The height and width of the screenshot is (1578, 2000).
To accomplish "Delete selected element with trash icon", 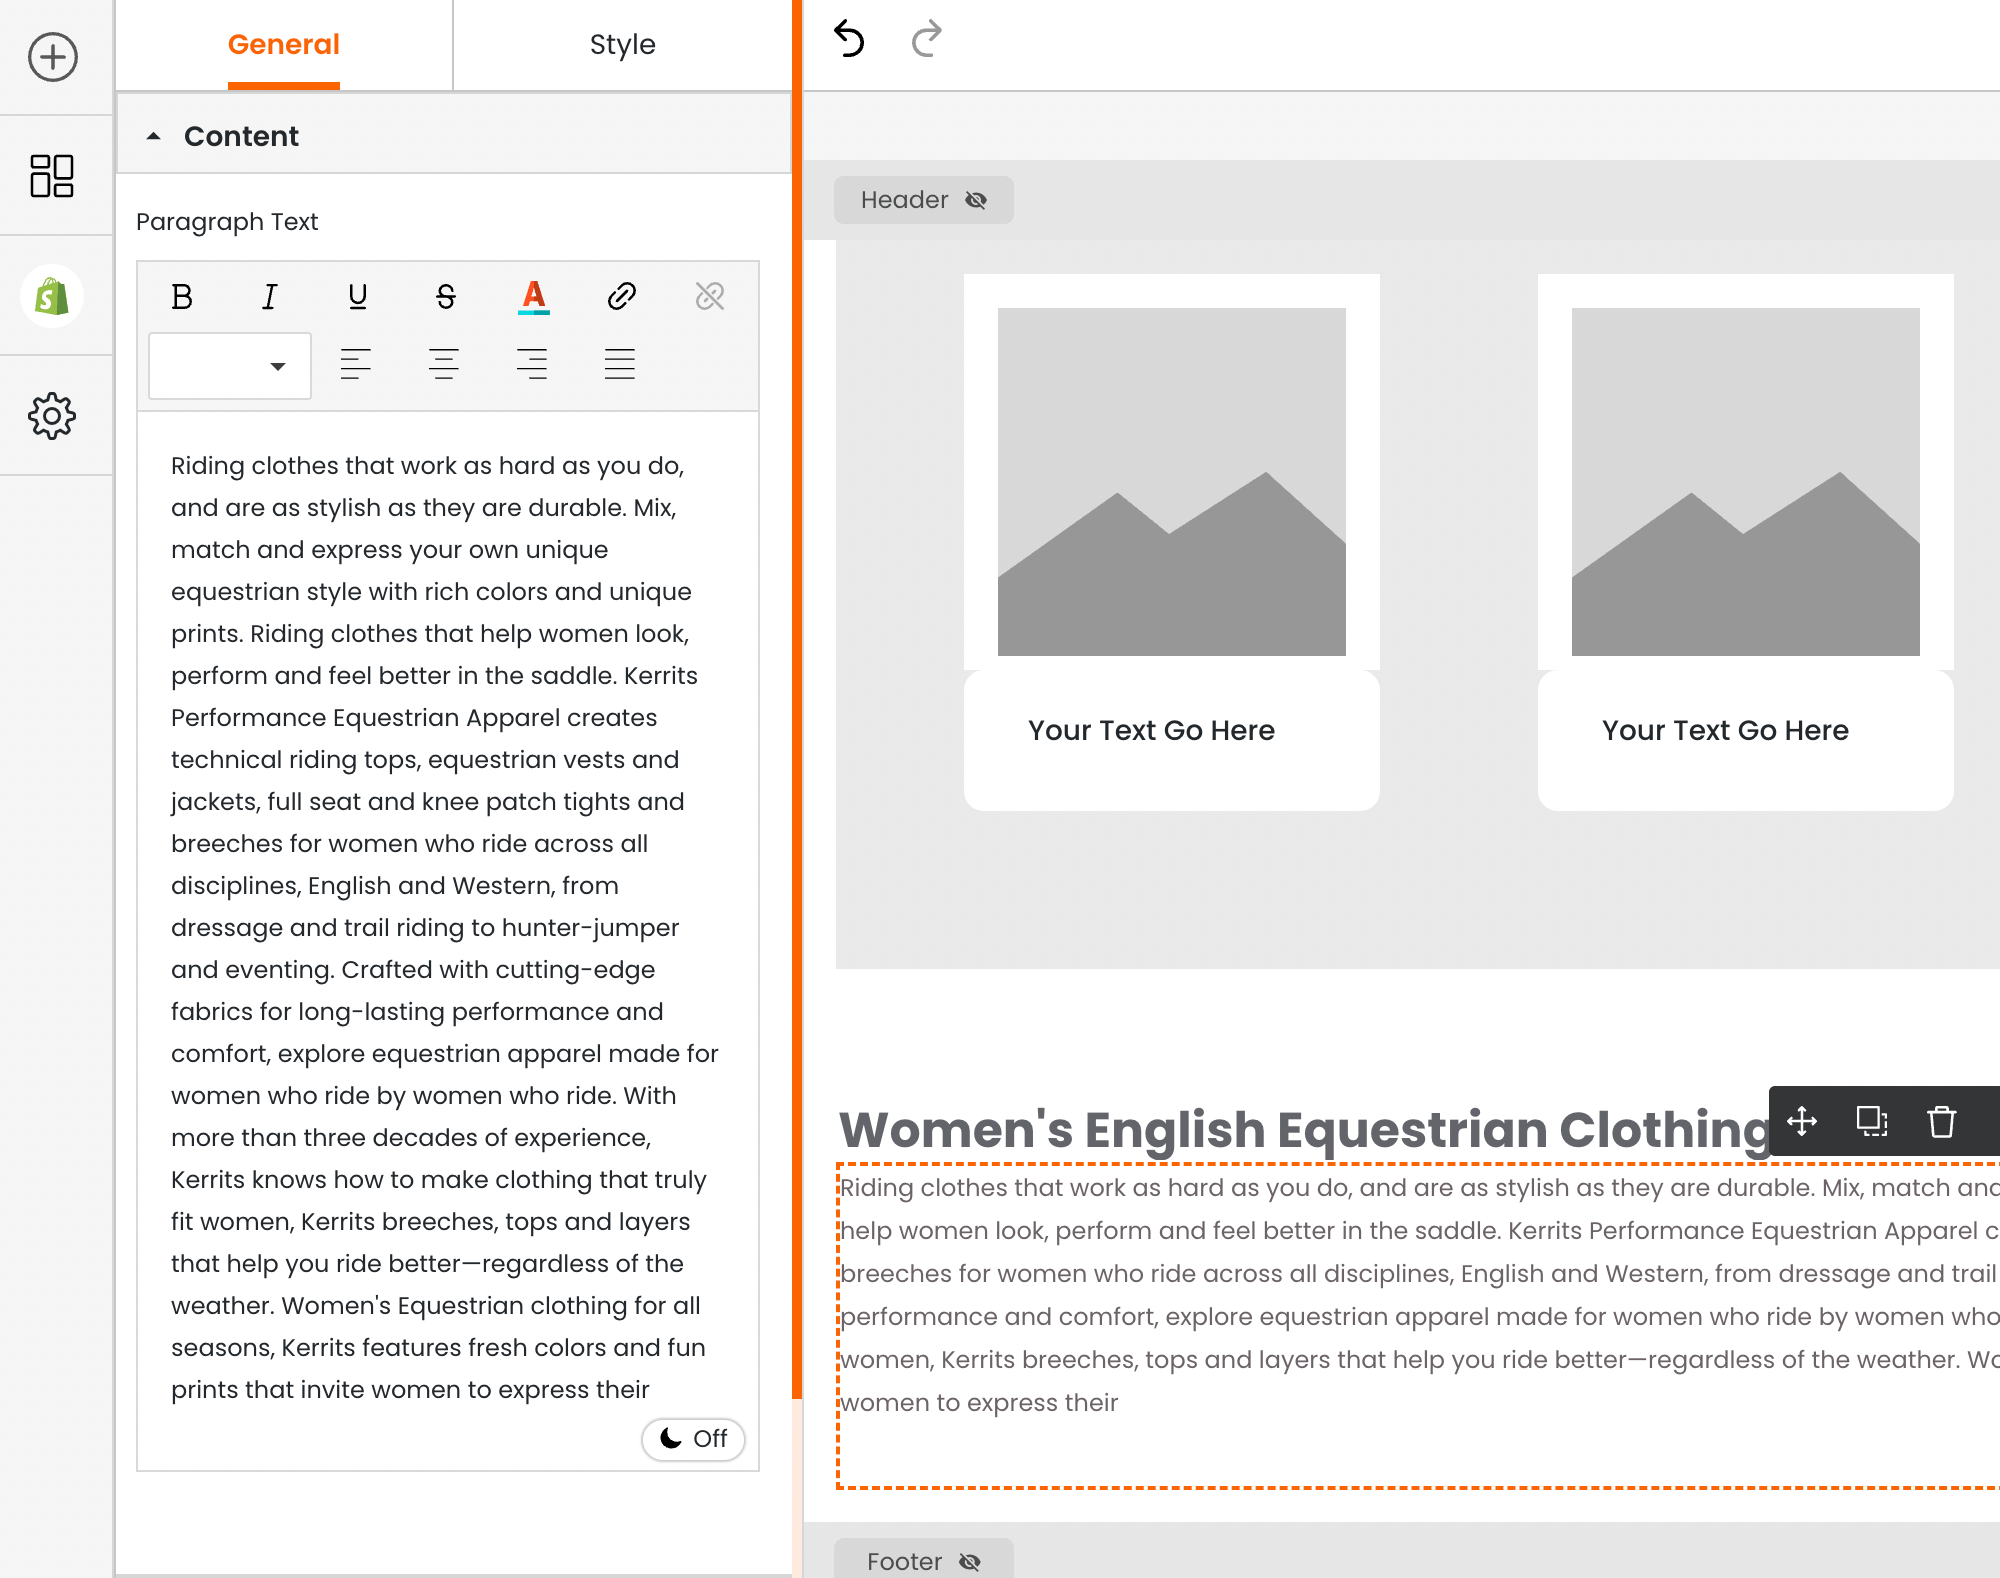I will (1941, 1121).
